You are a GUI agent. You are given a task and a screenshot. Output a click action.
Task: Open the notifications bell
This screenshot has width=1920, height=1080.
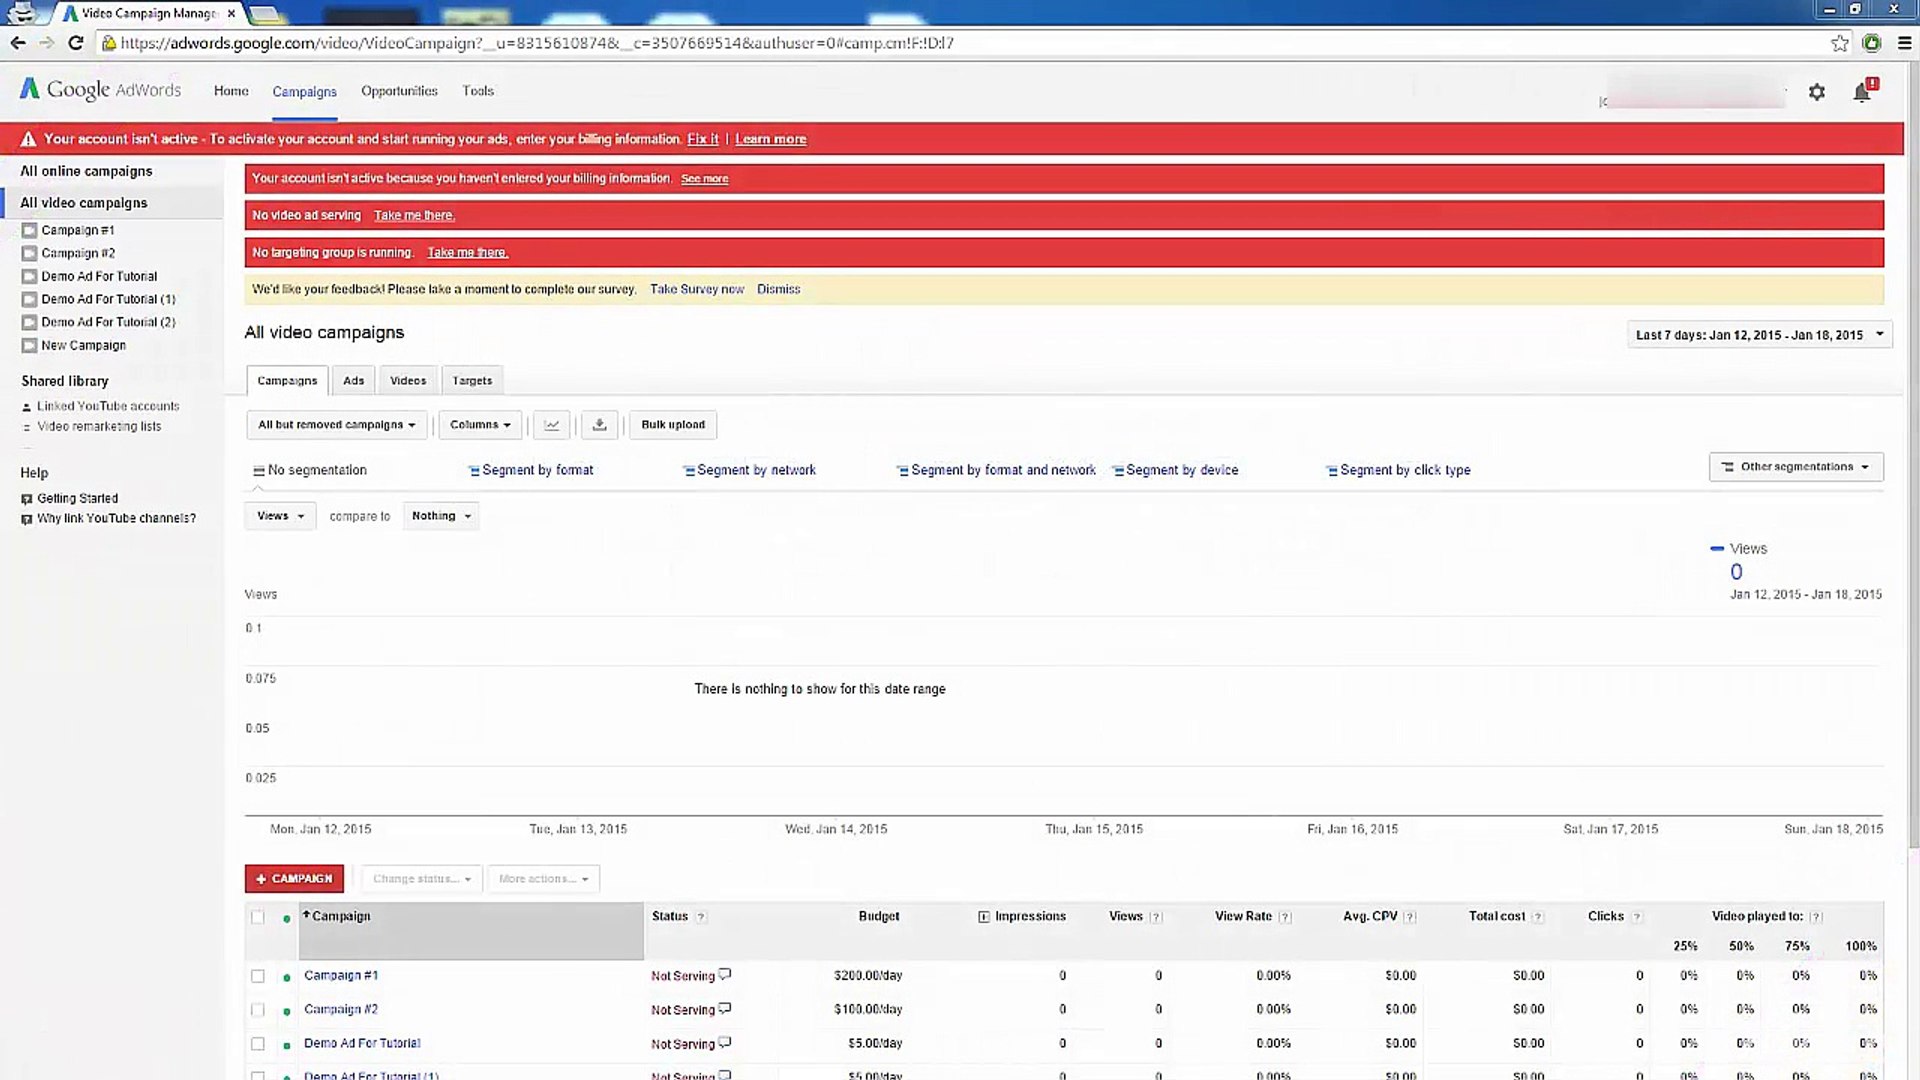click(x=1861, y=91)
